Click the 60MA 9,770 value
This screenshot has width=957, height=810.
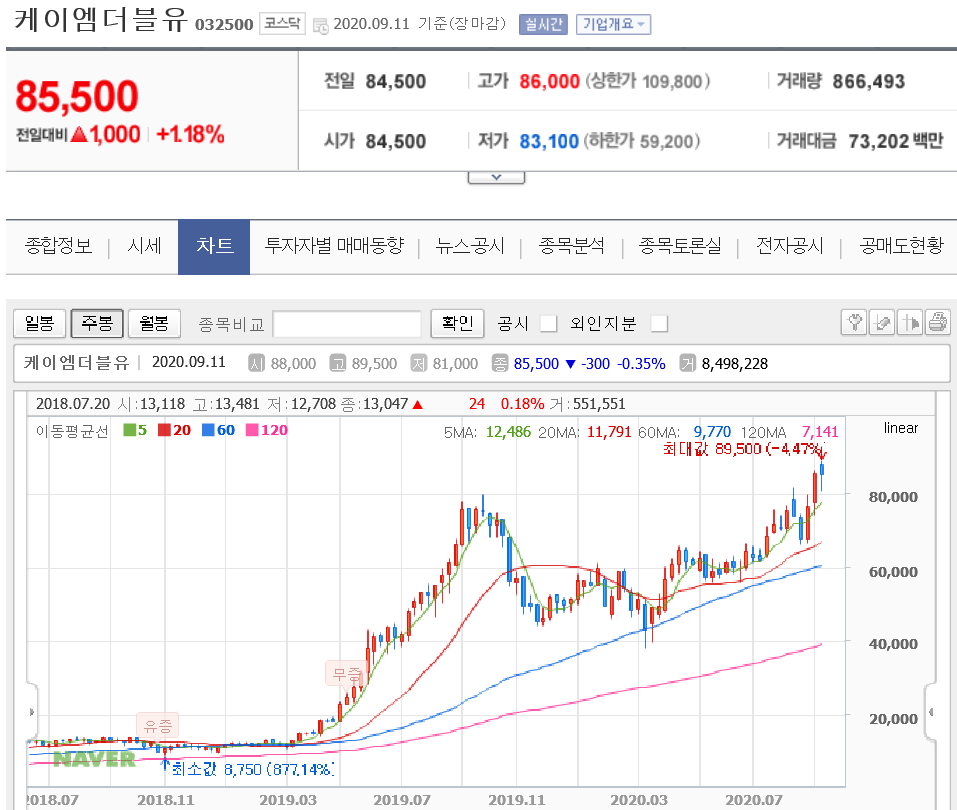[712, 432]
